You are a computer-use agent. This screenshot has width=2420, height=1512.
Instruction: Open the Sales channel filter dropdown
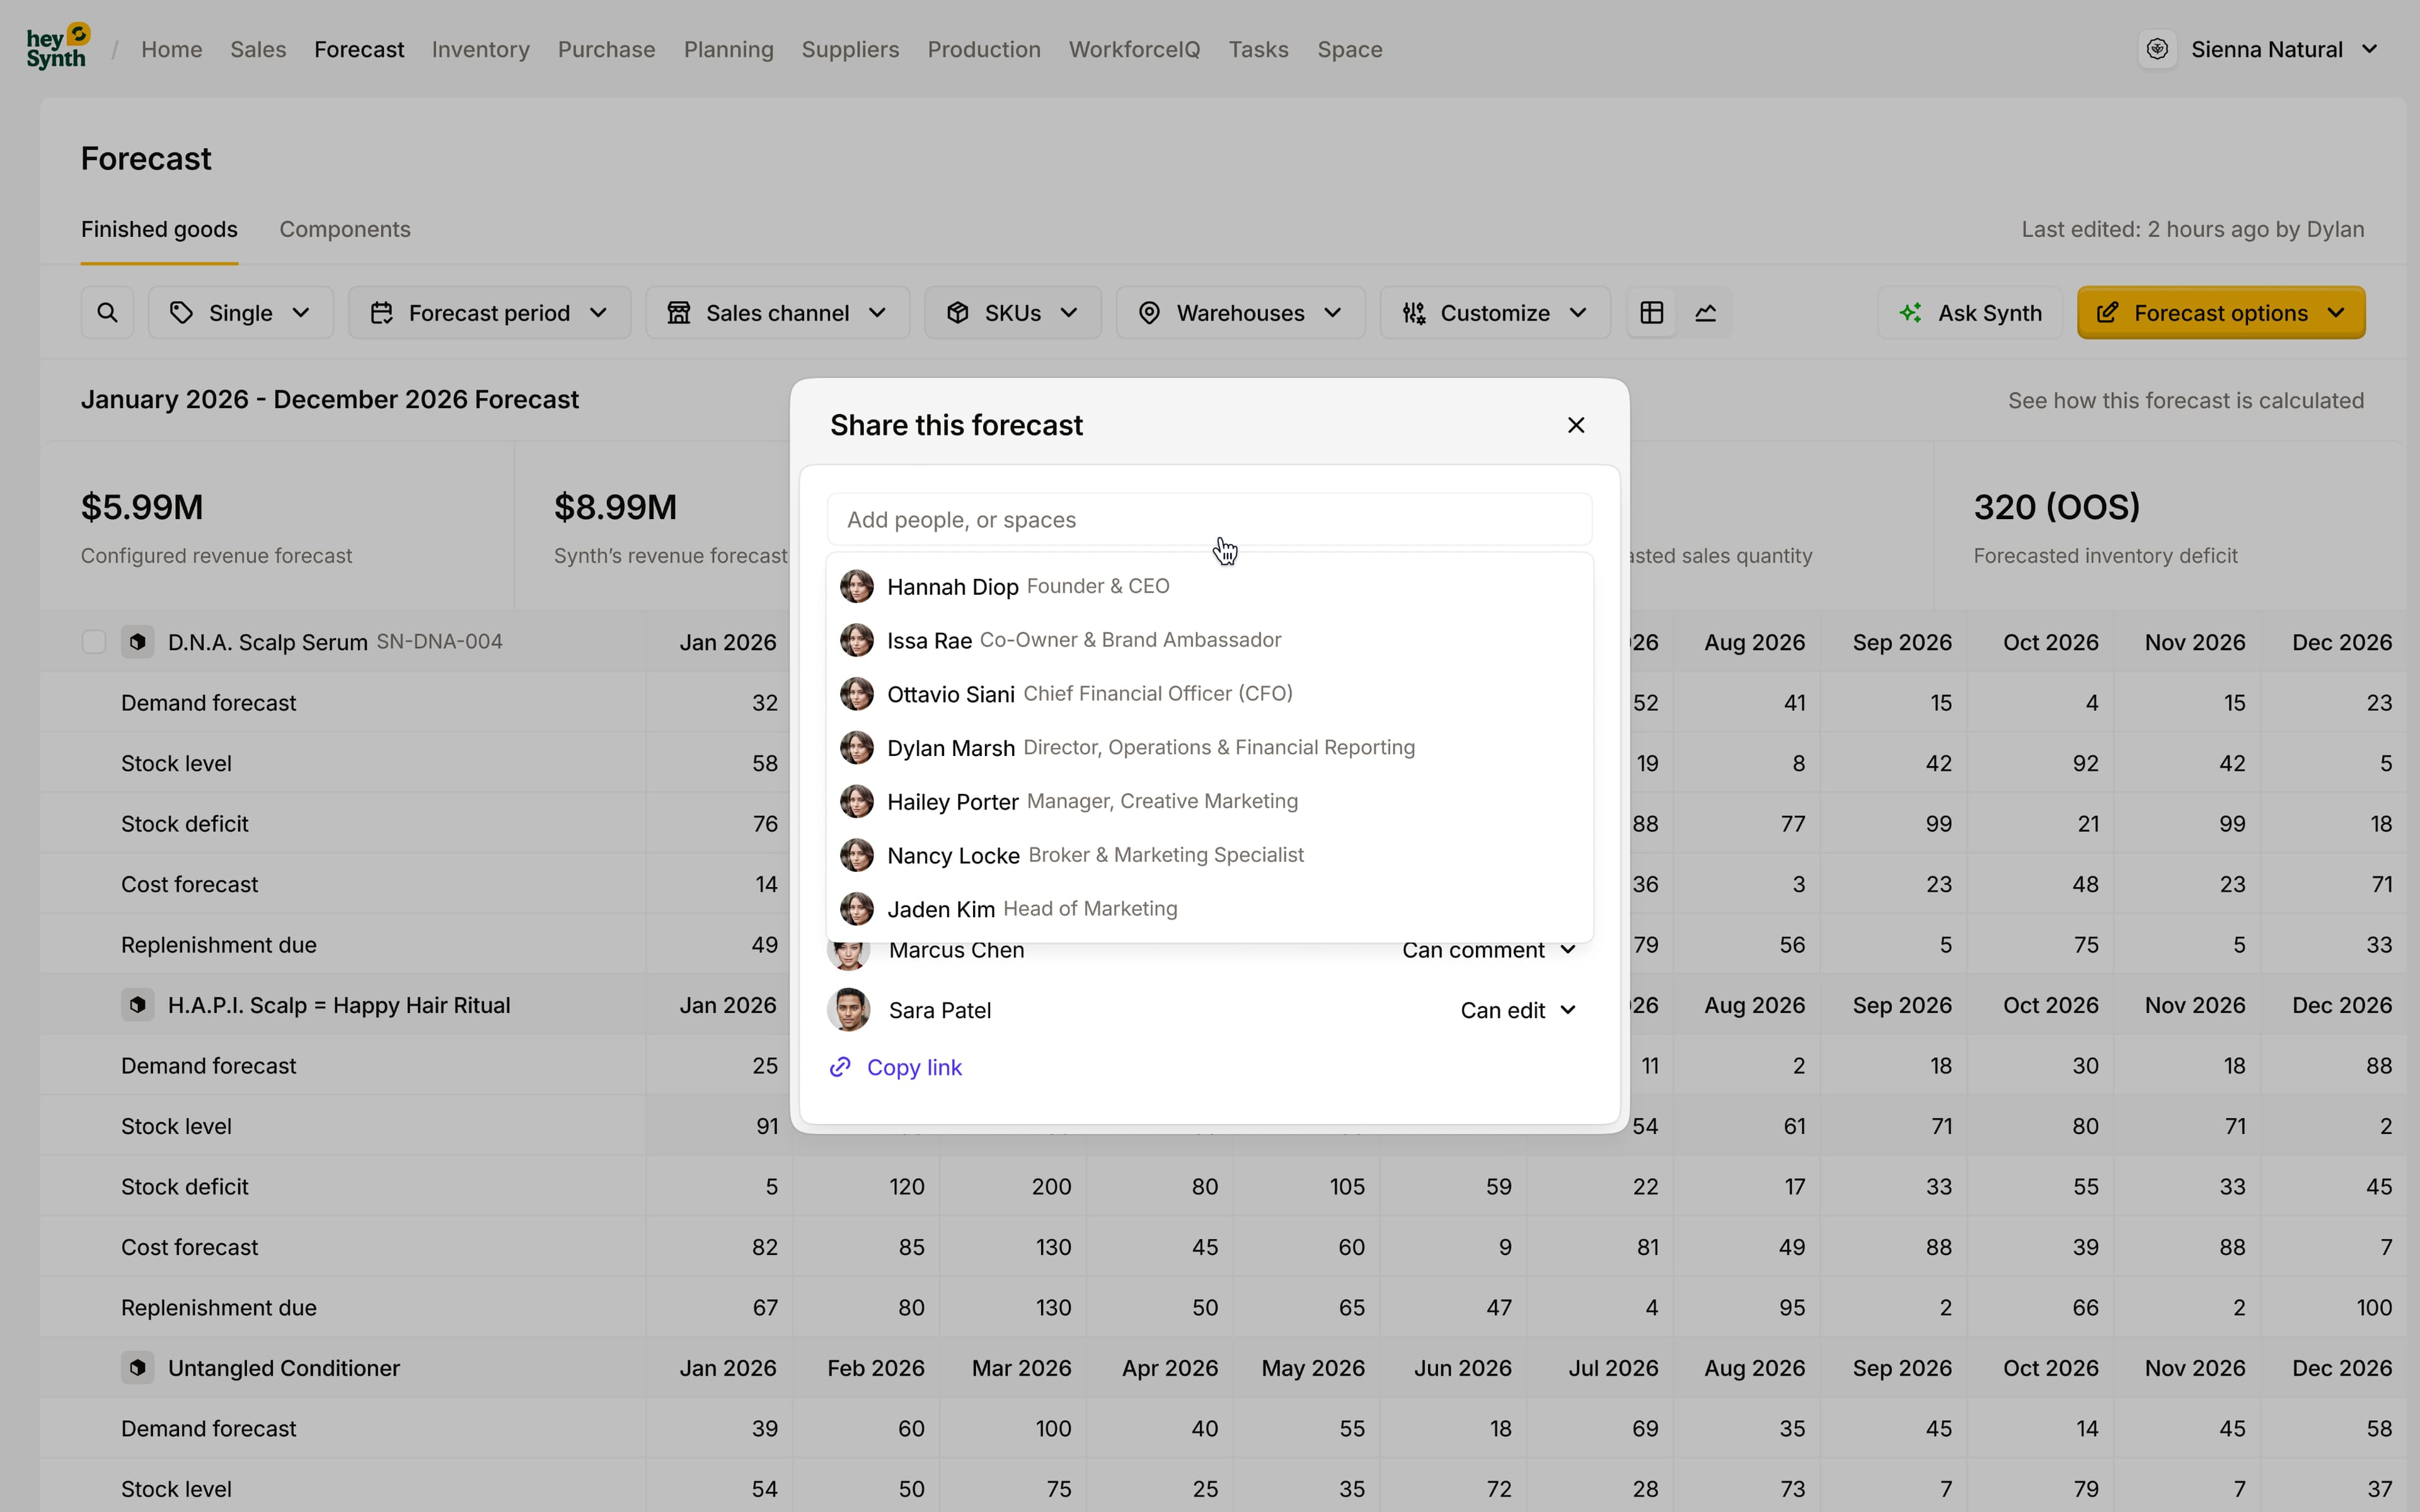777,313
